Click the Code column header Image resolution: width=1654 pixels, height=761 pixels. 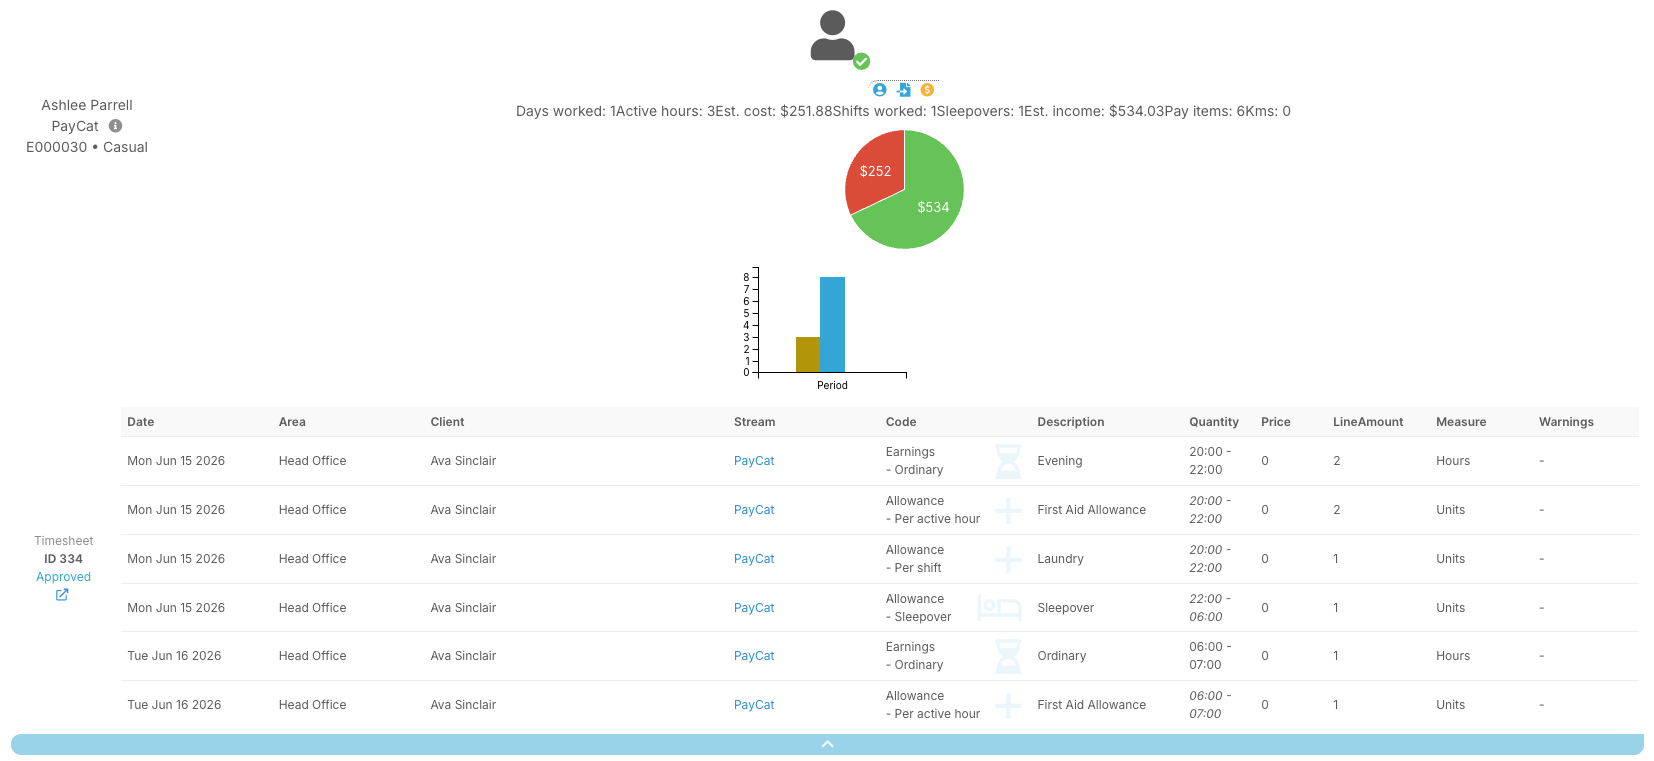(901, 422)
